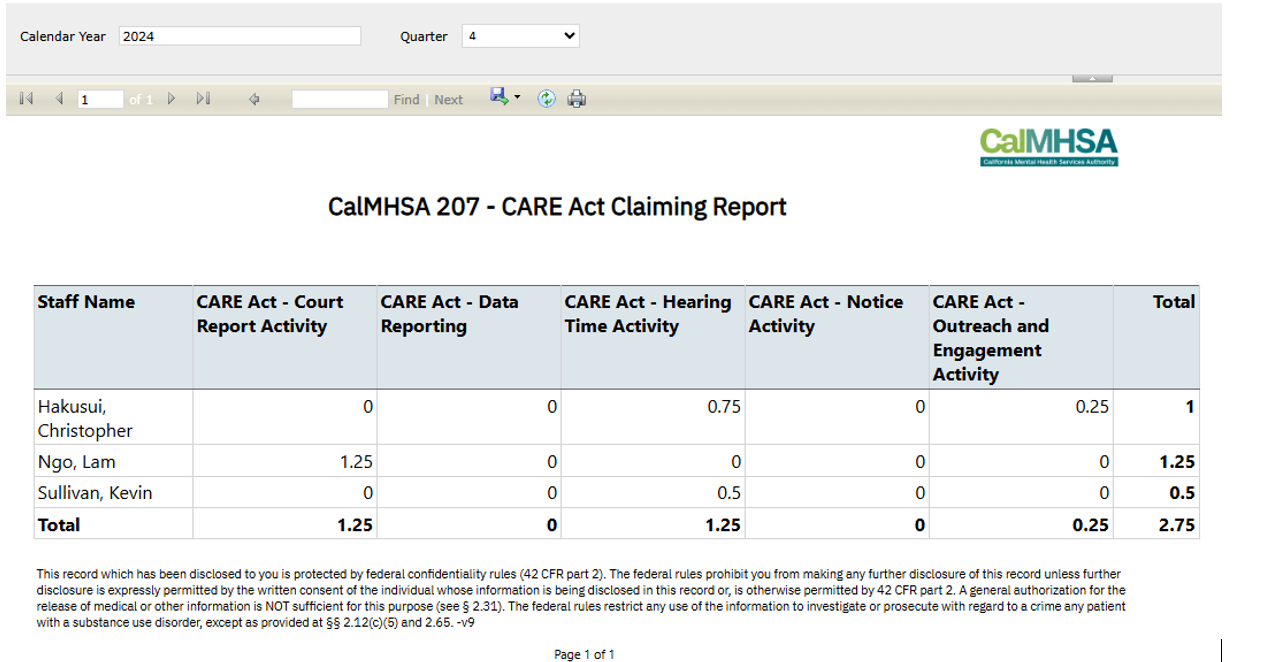Screen dimensions: 1280x662
Task: Click the Next search link
Action: (x=449, y=100)
